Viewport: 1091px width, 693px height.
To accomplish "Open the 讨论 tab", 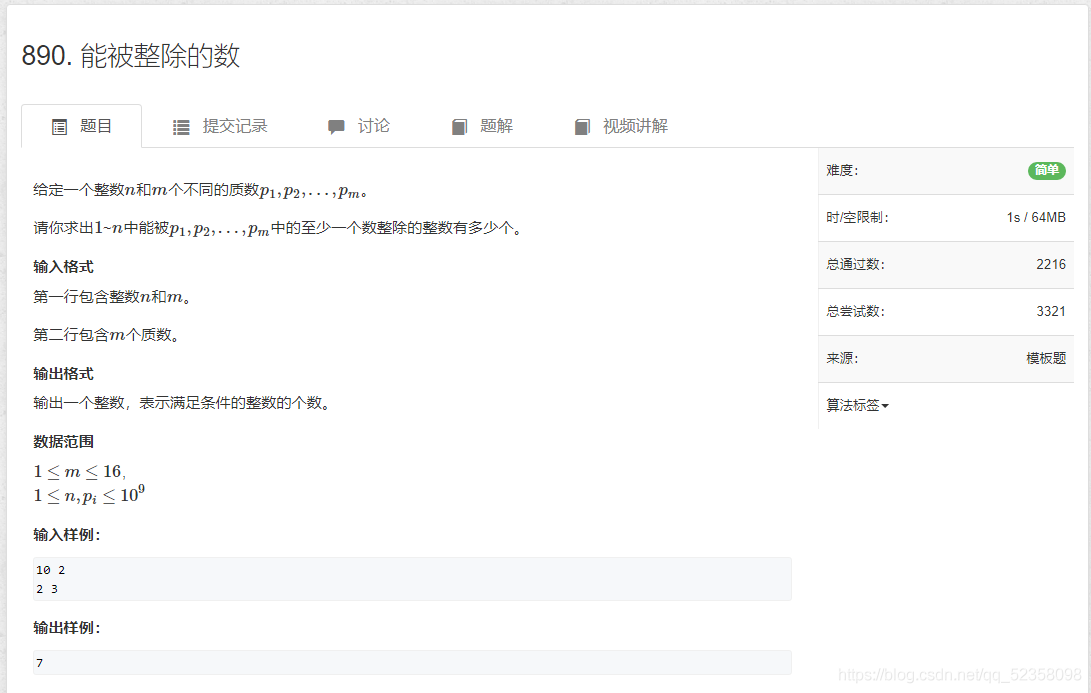I will point(358,126).
